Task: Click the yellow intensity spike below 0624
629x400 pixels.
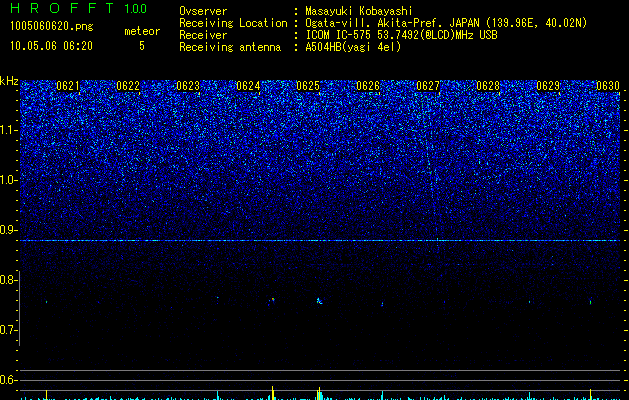Action: click(x=272, y=393)
